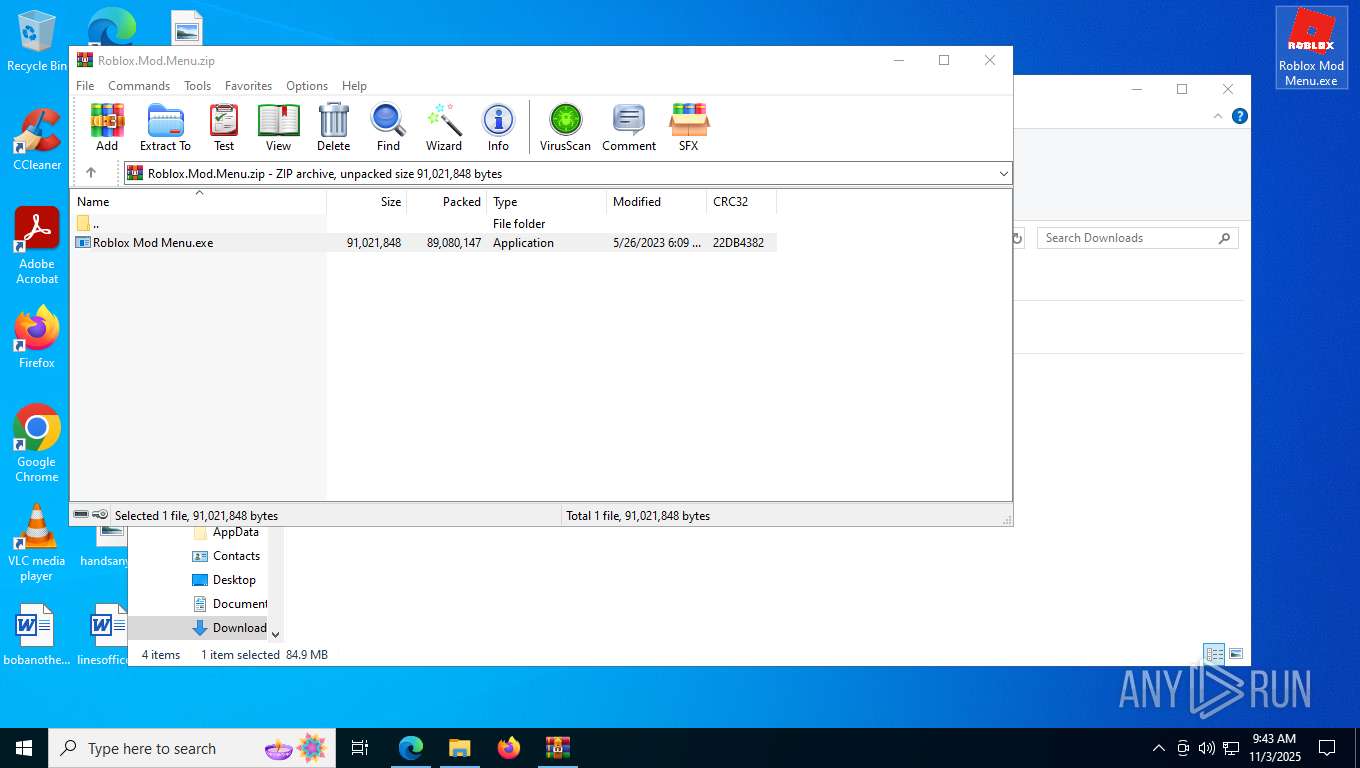
Task: Open Google Chrome desktop shortcut
Action: pyautogui.click(x=37, y=444)
